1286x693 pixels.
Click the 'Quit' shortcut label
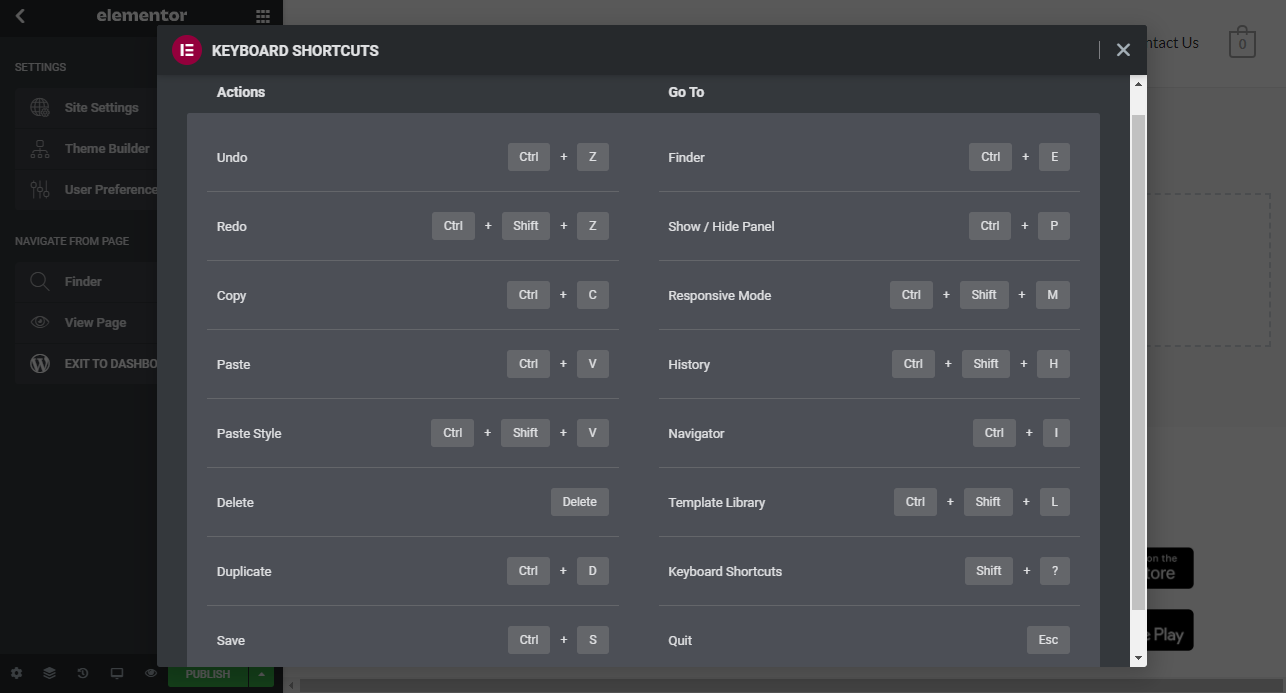680,640
